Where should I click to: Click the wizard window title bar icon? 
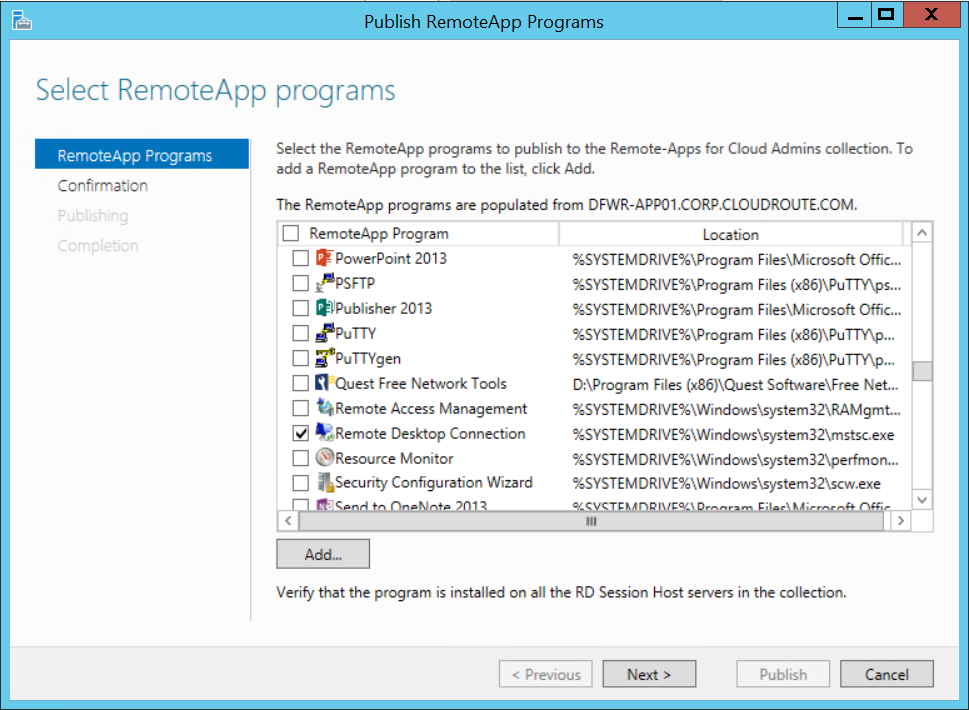22,21
